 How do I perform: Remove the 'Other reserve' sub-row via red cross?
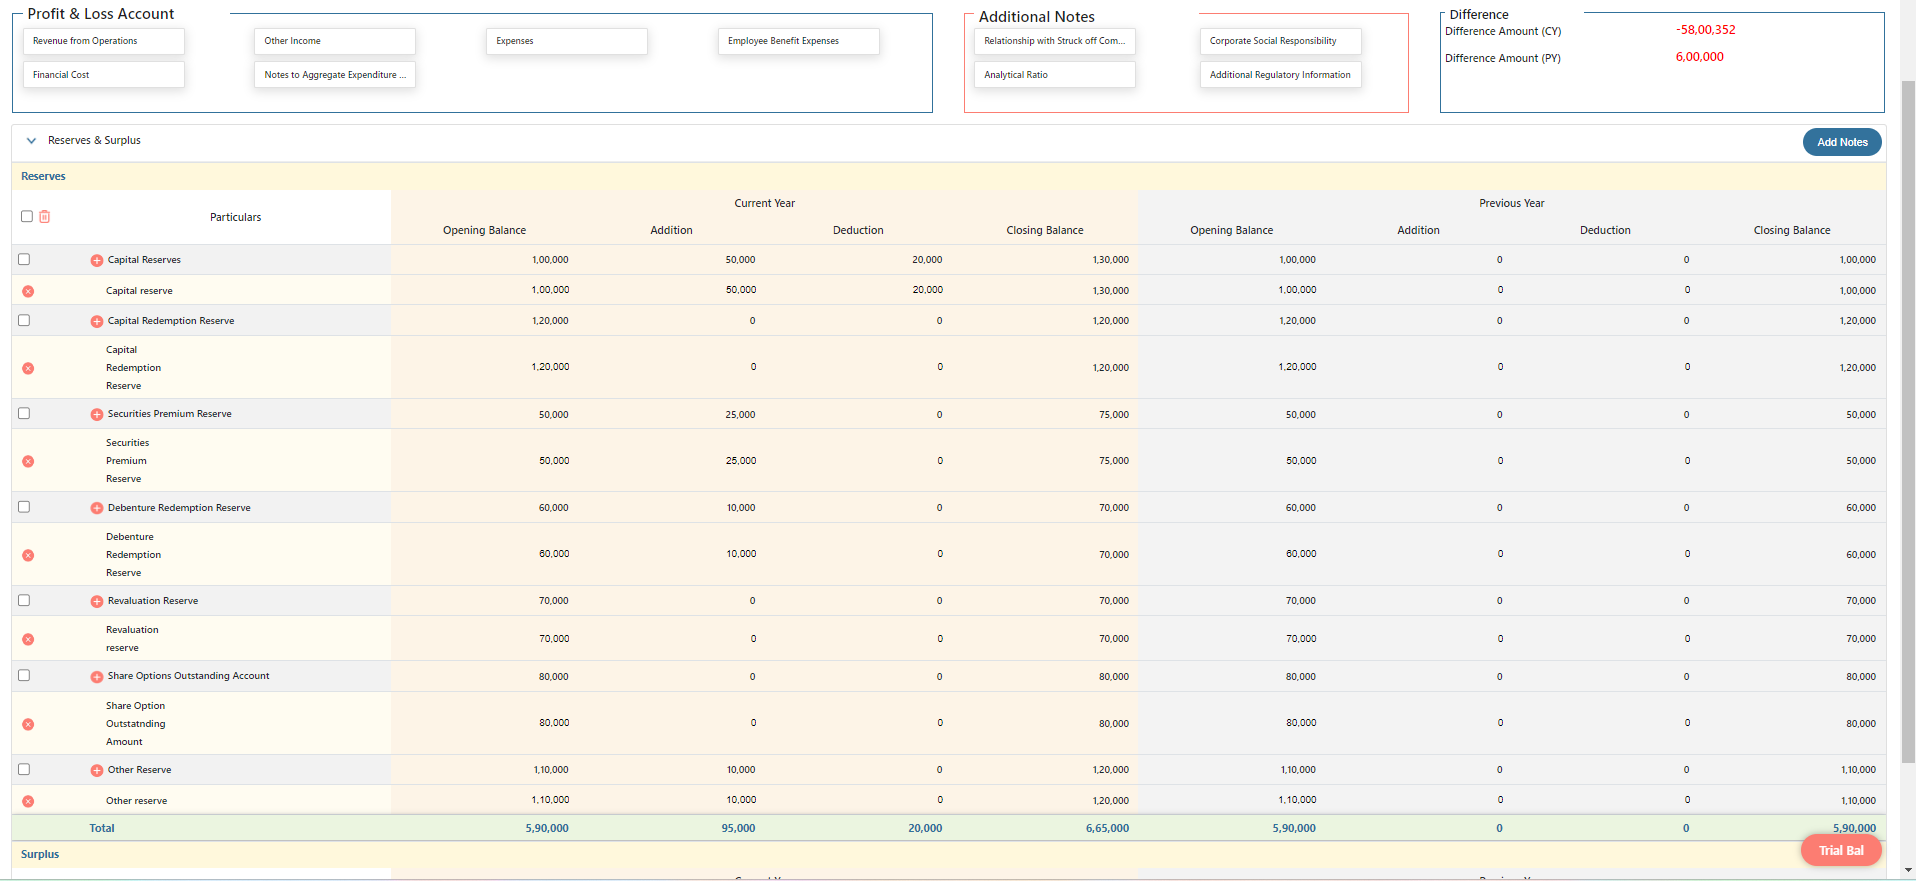click(x=28, y=801)
